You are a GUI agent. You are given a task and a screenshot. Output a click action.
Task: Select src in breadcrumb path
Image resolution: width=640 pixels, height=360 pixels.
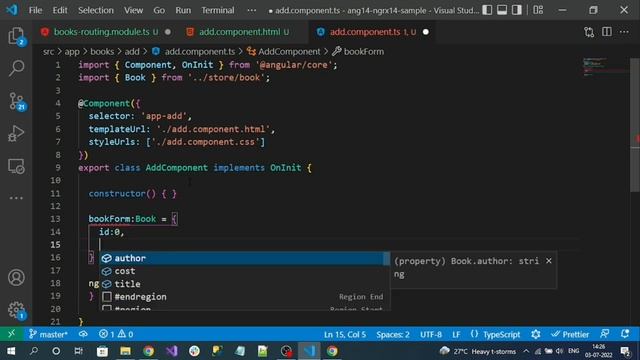(48, 52)
